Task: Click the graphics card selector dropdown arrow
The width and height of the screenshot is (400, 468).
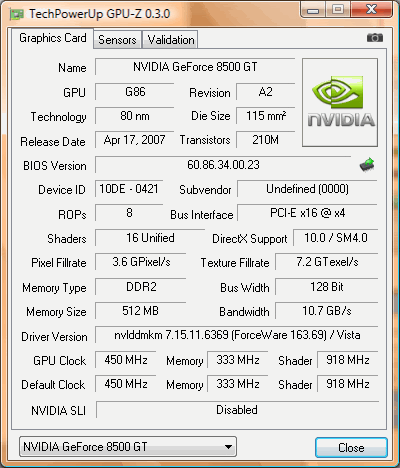Action: 228,447
